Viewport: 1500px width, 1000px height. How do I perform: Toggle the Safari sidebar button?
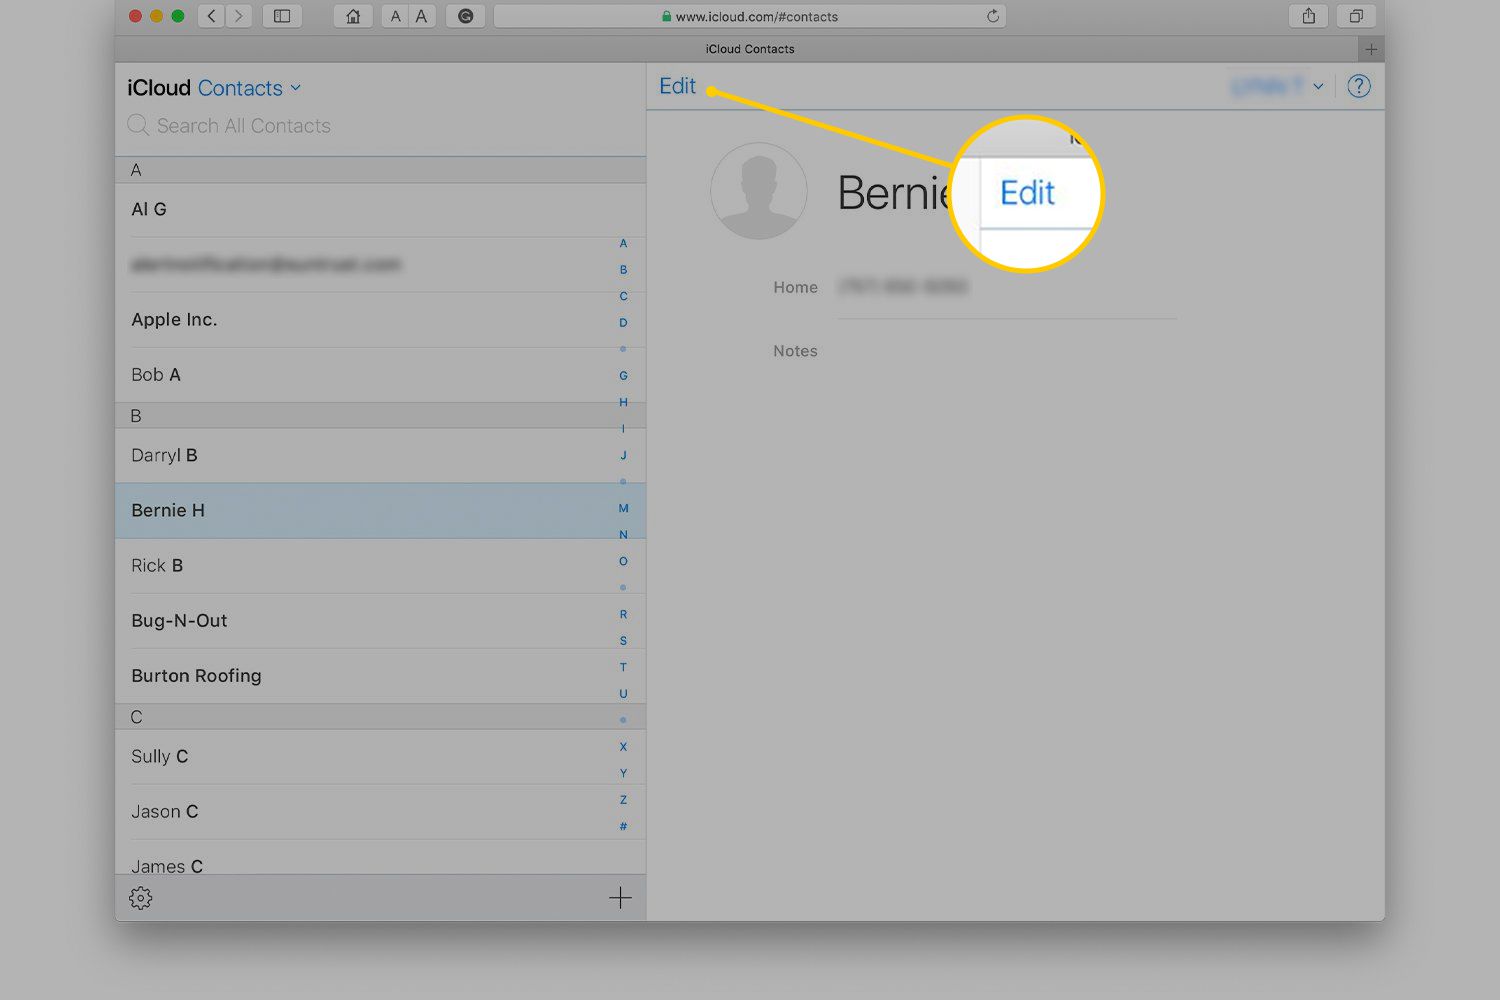(282, 16)
